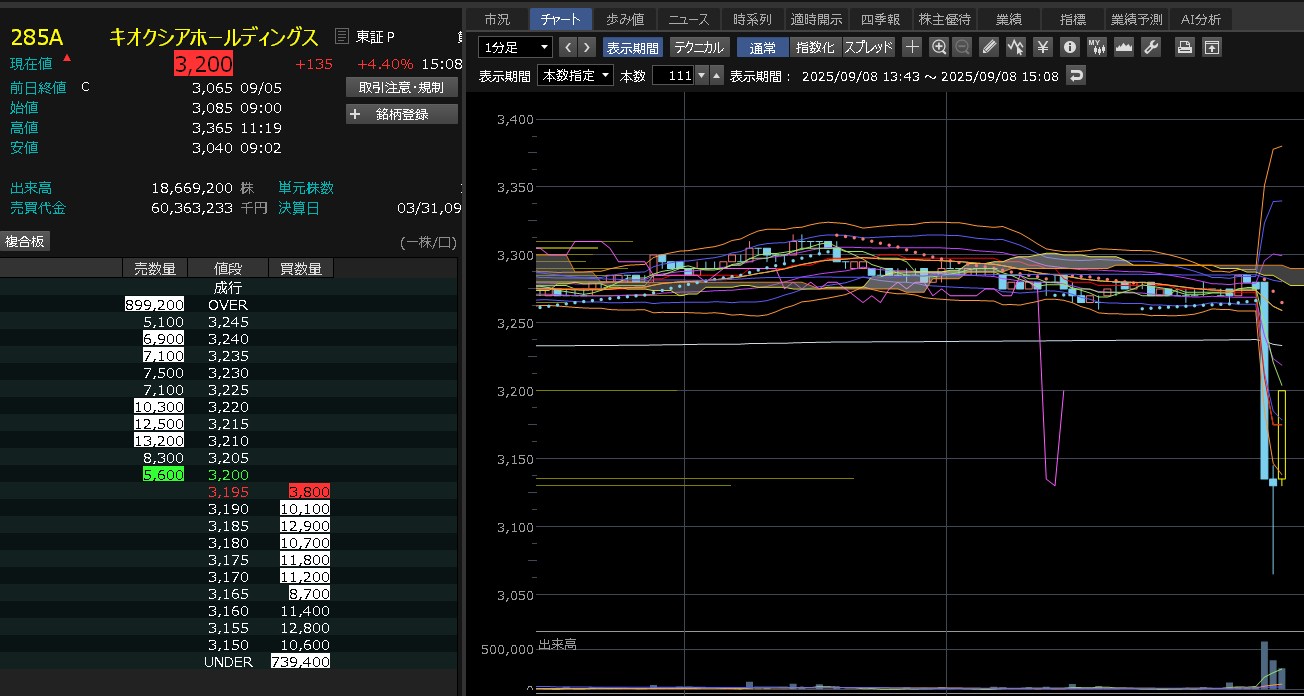Click the plus icon on 銘柄登録
Screen dimensions: 1304x696
355,114
